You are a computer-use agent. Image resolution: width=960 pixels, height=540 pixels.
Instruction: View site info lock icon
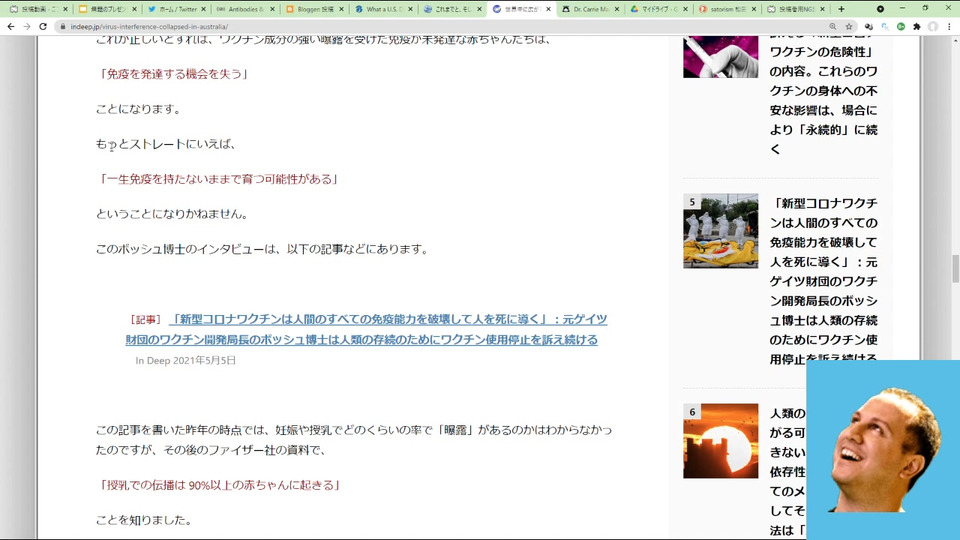(62, 26)
